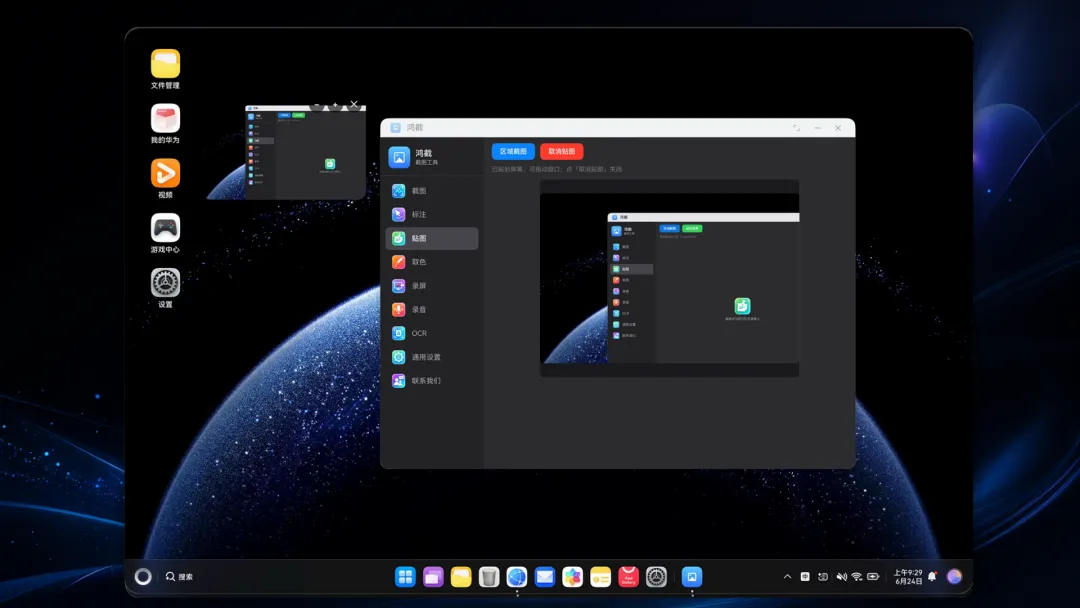This screenshot has height=608, width=1080.
Task: Click the 鸿截 app logo in sidebar header
Action: (399, 157)
